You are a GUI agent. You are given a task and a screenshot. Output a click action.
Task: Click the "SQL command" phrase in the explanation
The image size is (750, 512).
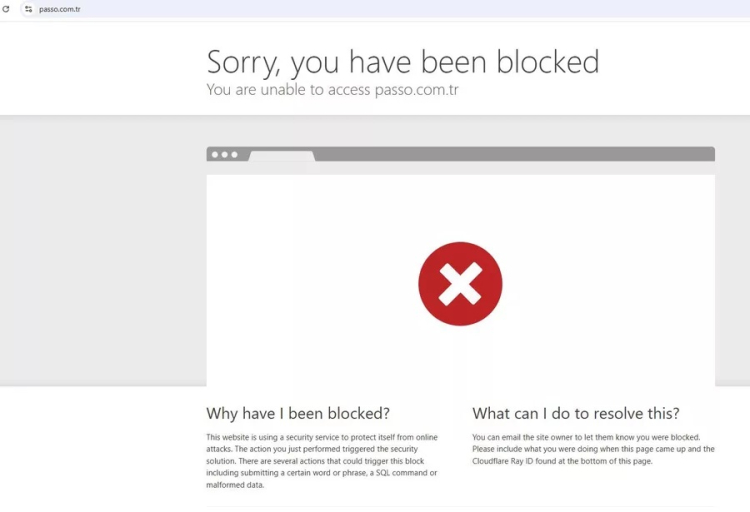point(395,473)
